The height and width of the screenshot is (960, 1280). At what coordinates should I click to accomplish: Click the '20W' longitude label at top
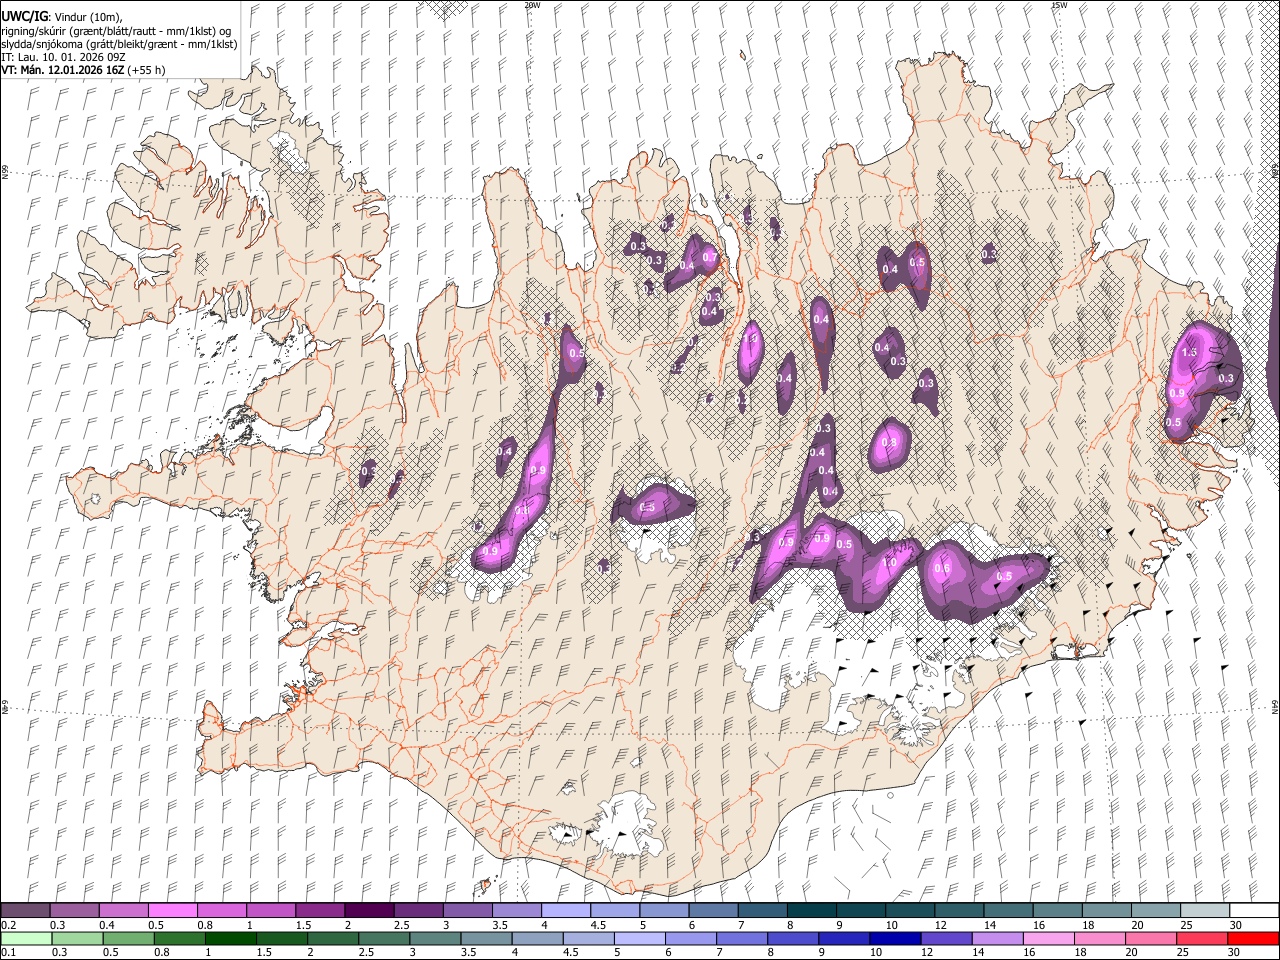(x=532, y=5)
